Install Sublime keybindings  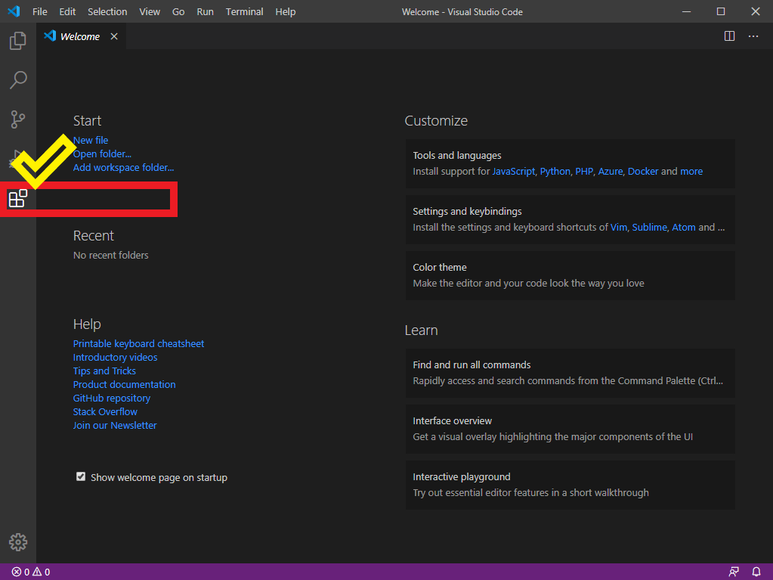(649, 227)
